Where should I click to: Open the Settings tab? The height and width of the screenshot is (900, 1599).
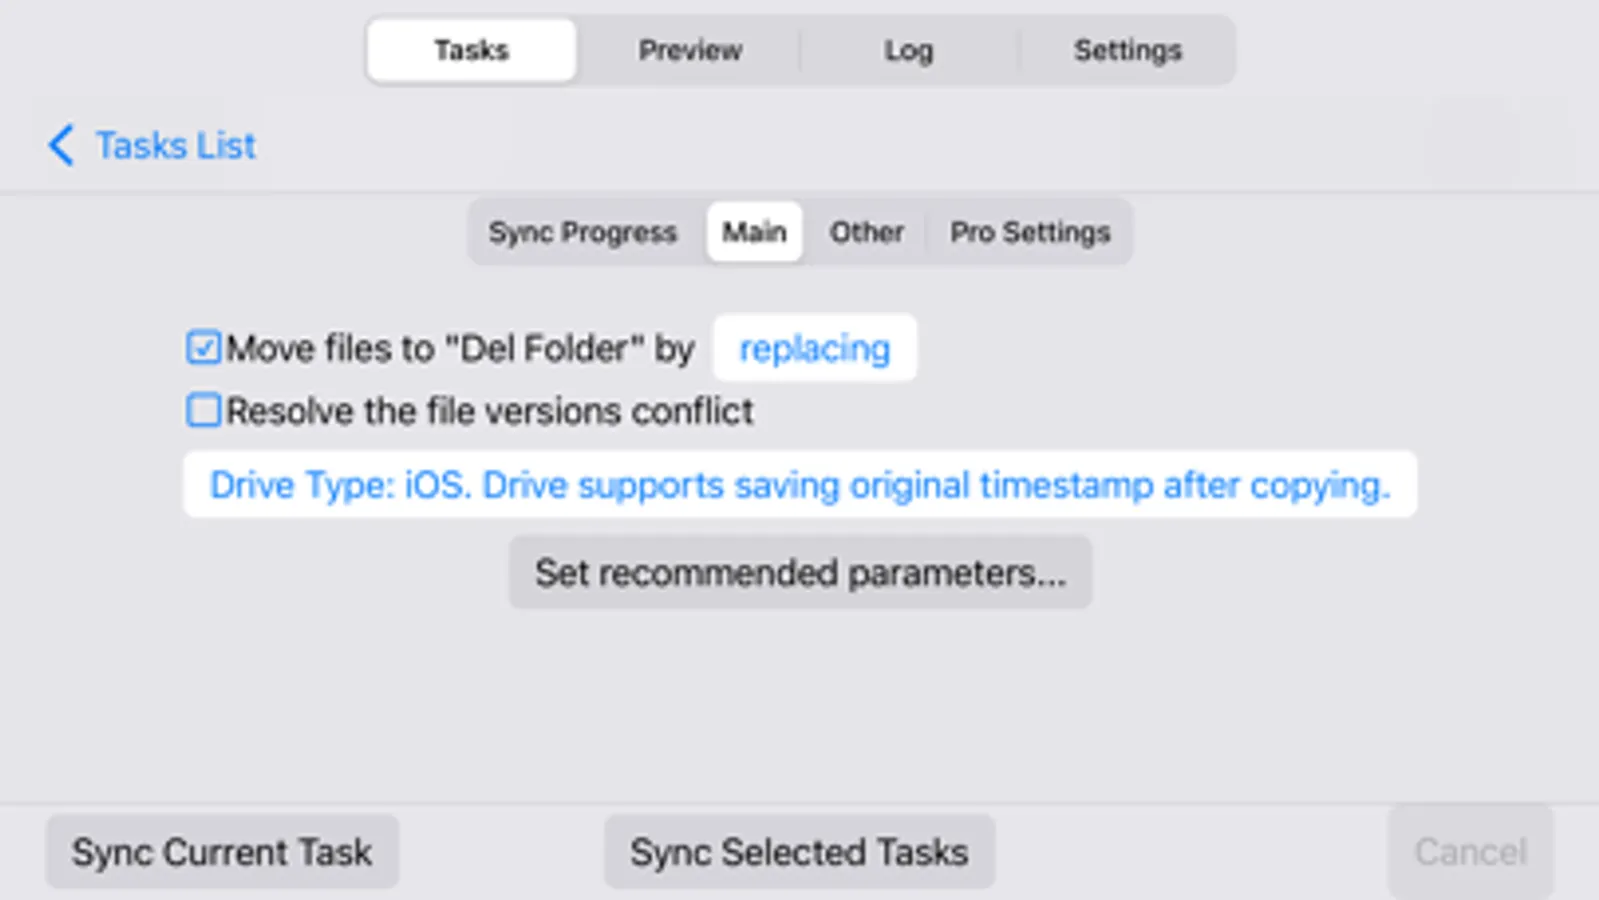pos(1127,50)
